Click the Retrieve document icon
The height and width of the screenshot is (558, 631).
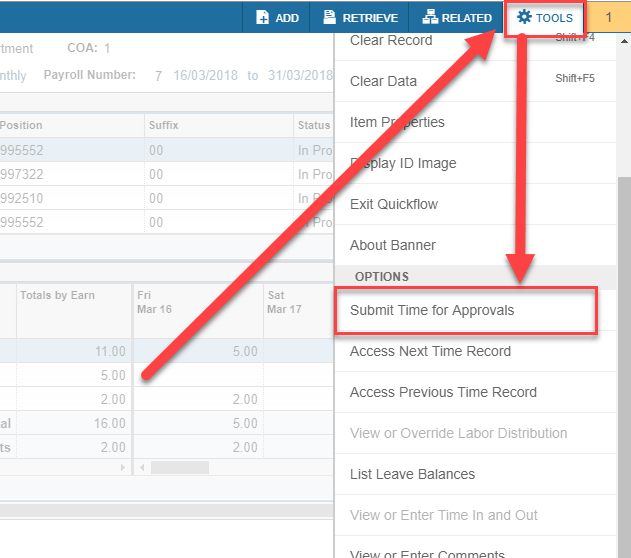[329, 18]
